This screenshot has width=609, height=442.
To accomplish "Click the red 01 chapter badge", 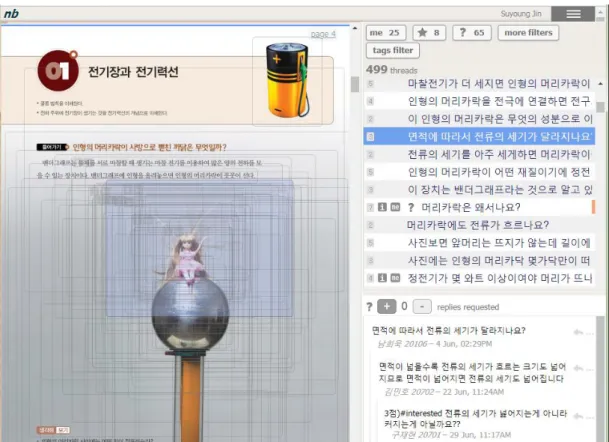I will (x=58, y=70).
